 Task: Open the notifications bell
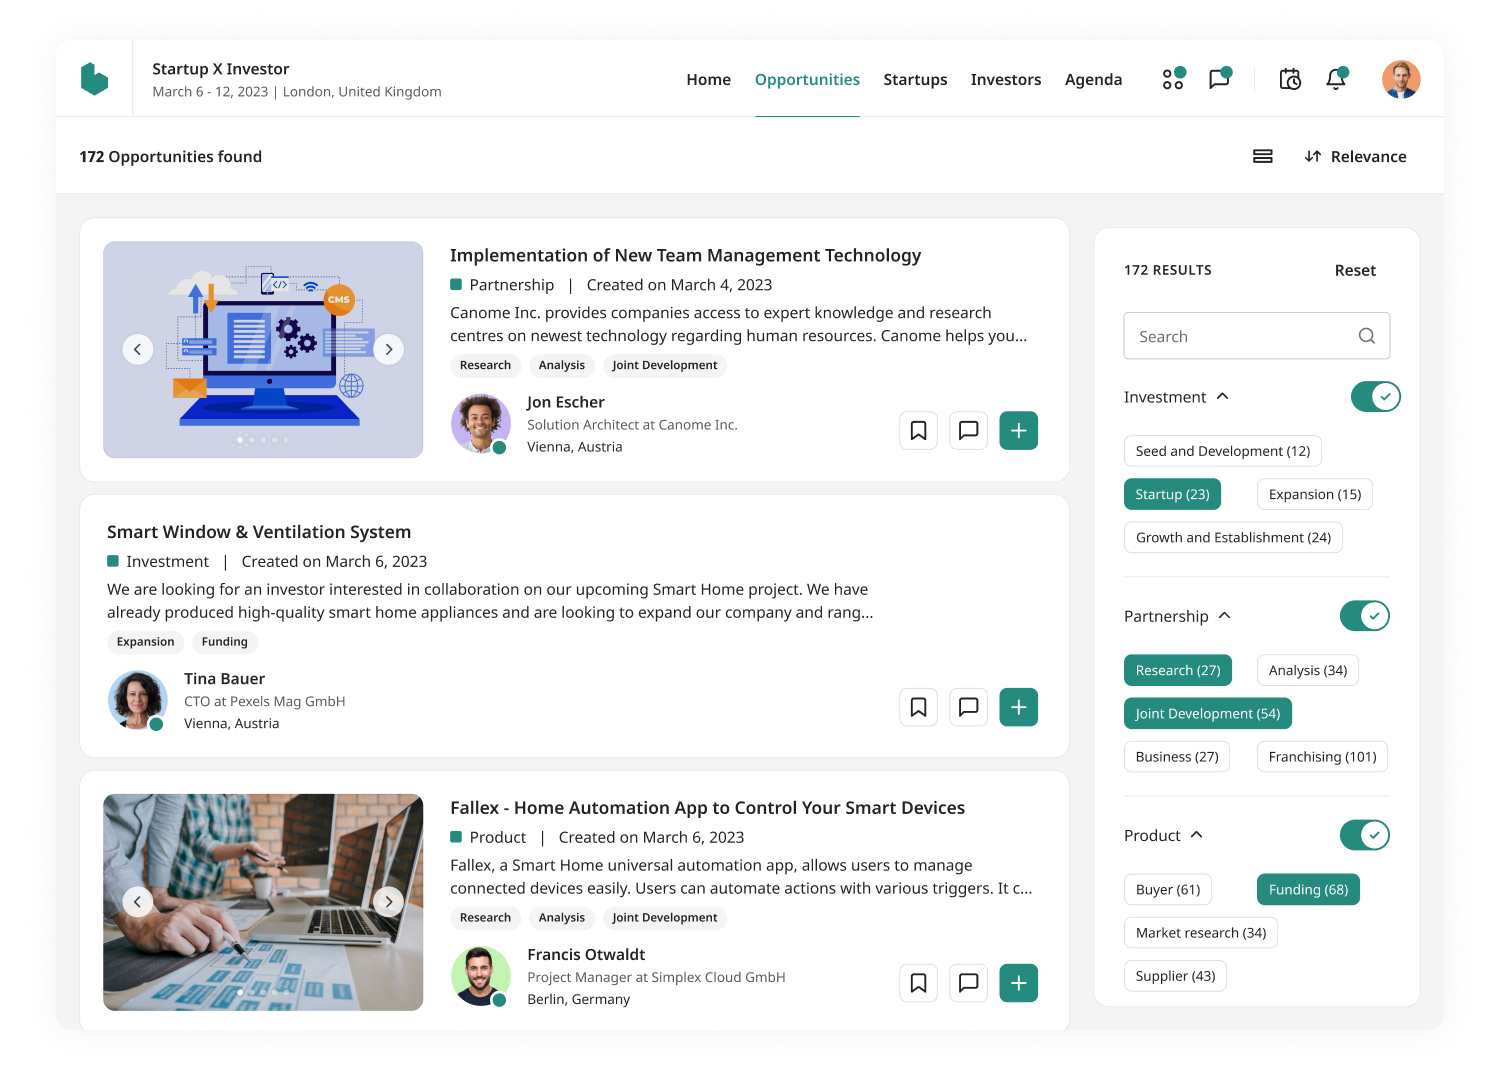pos(1336,79)
